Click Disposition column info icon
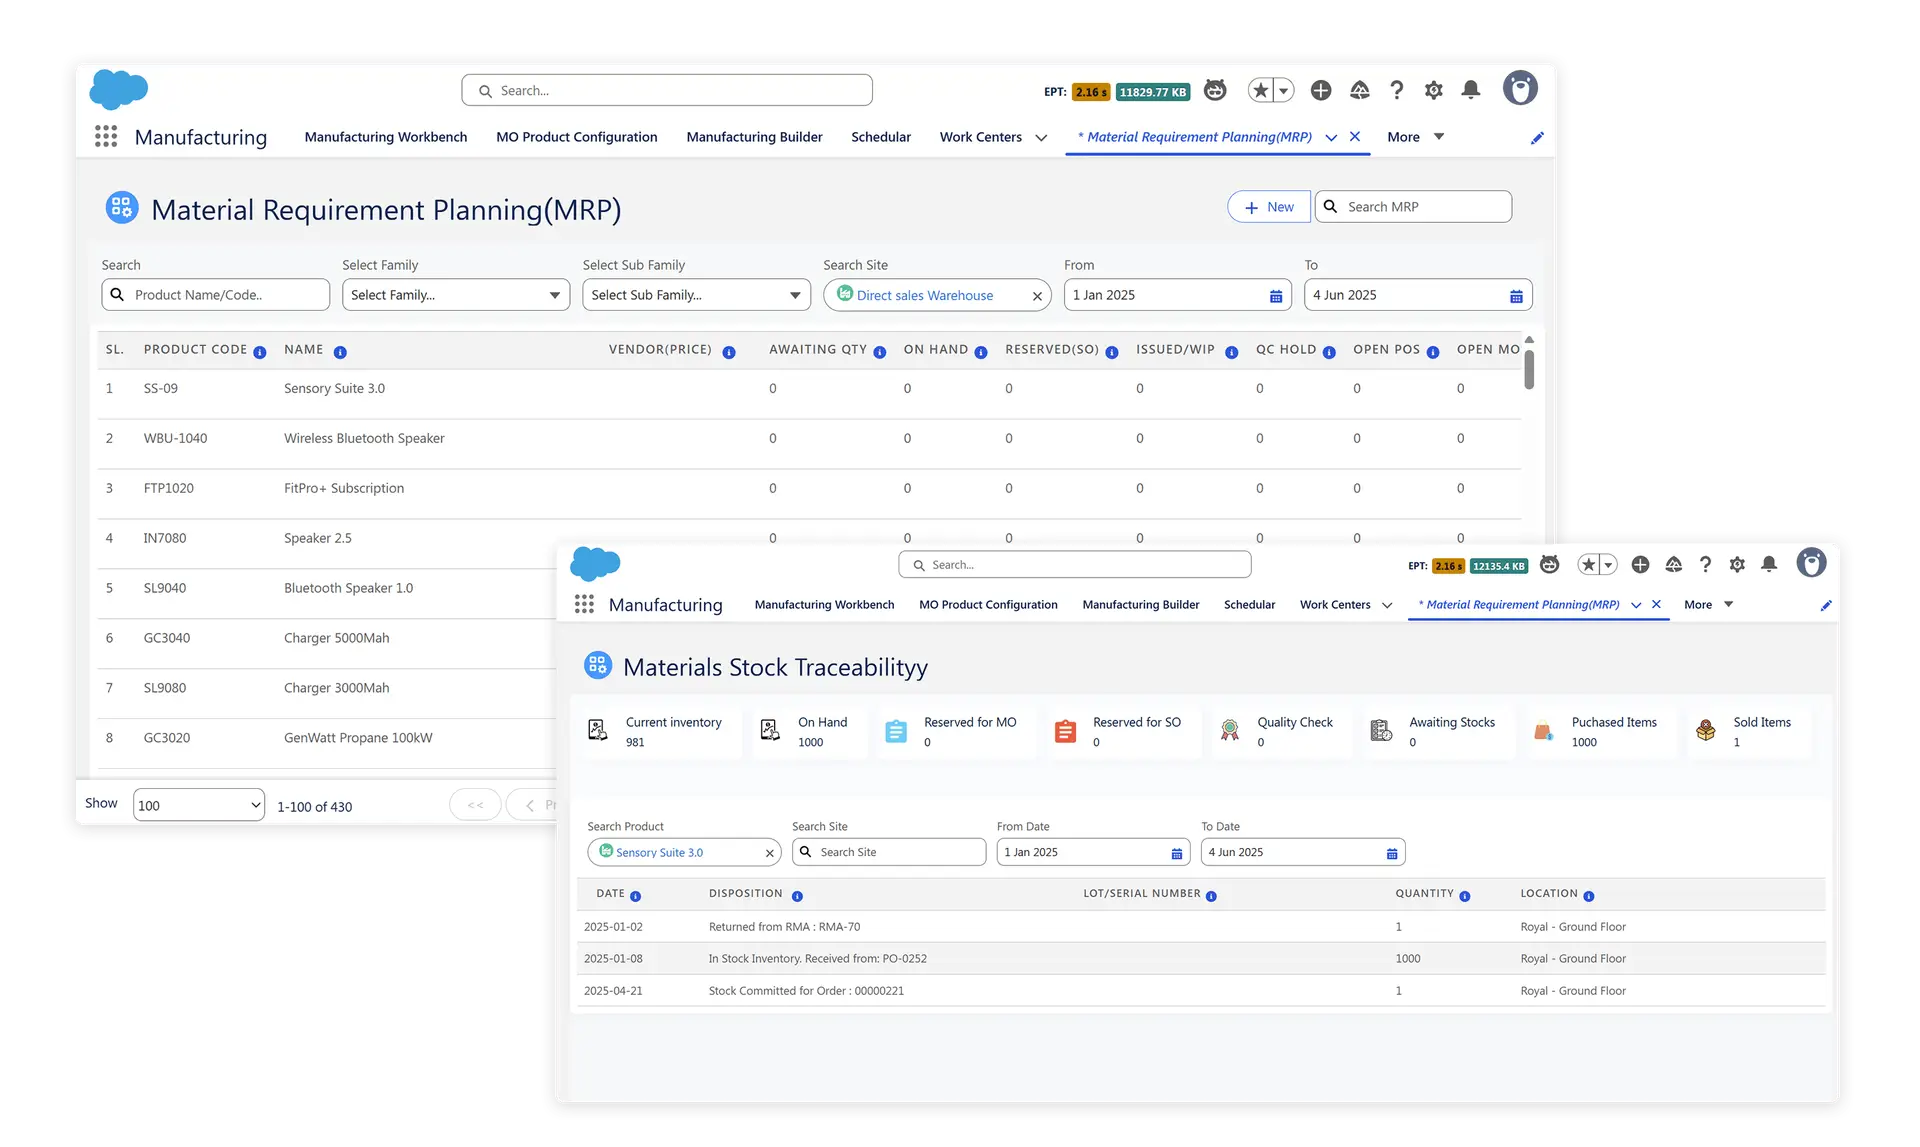The image size is (1920, 1147). pyautogui.click(x=797, y=896)
